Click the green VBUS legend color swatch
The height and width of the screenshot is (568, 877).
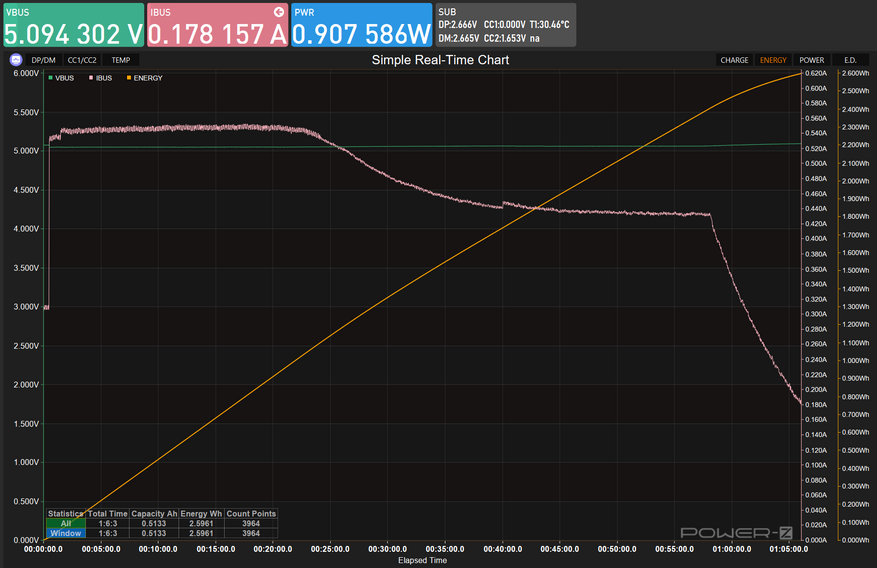coord(50,78)
